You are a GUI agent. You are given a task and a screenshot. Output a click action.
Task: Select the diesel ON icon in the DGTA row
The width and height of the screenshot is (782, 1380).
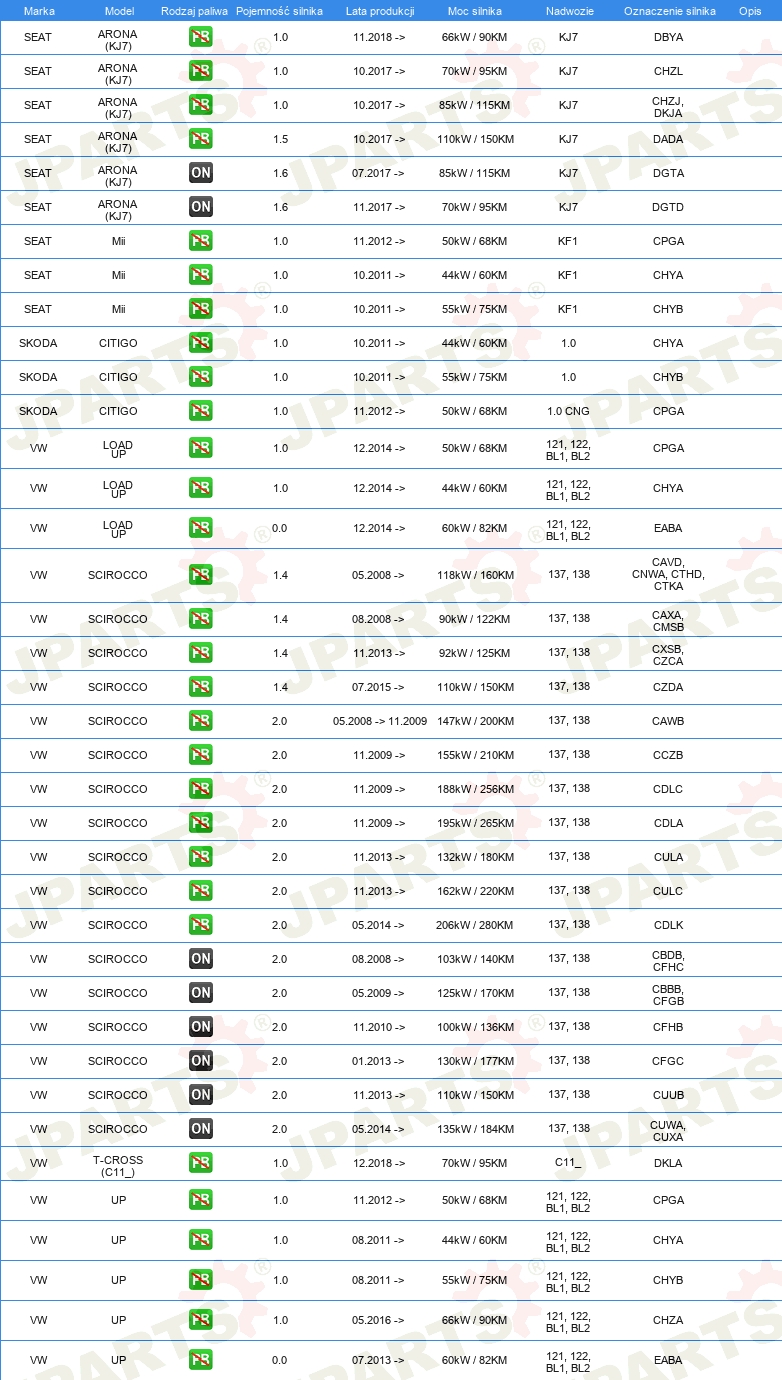201,173
